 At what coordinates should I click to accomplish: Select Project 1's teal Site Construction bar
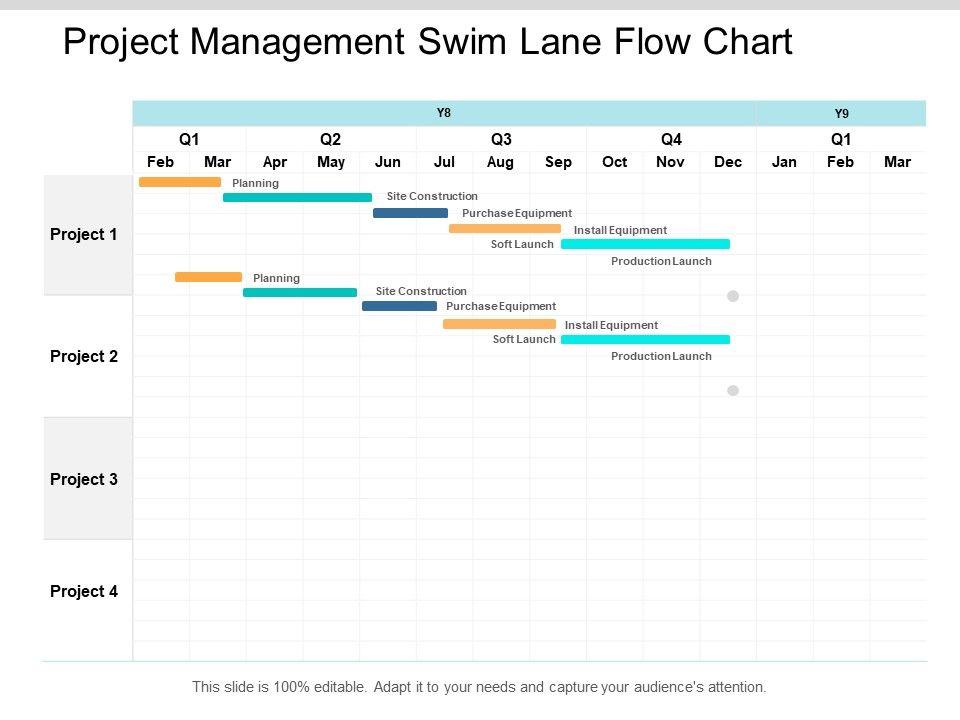pos(297,198)
